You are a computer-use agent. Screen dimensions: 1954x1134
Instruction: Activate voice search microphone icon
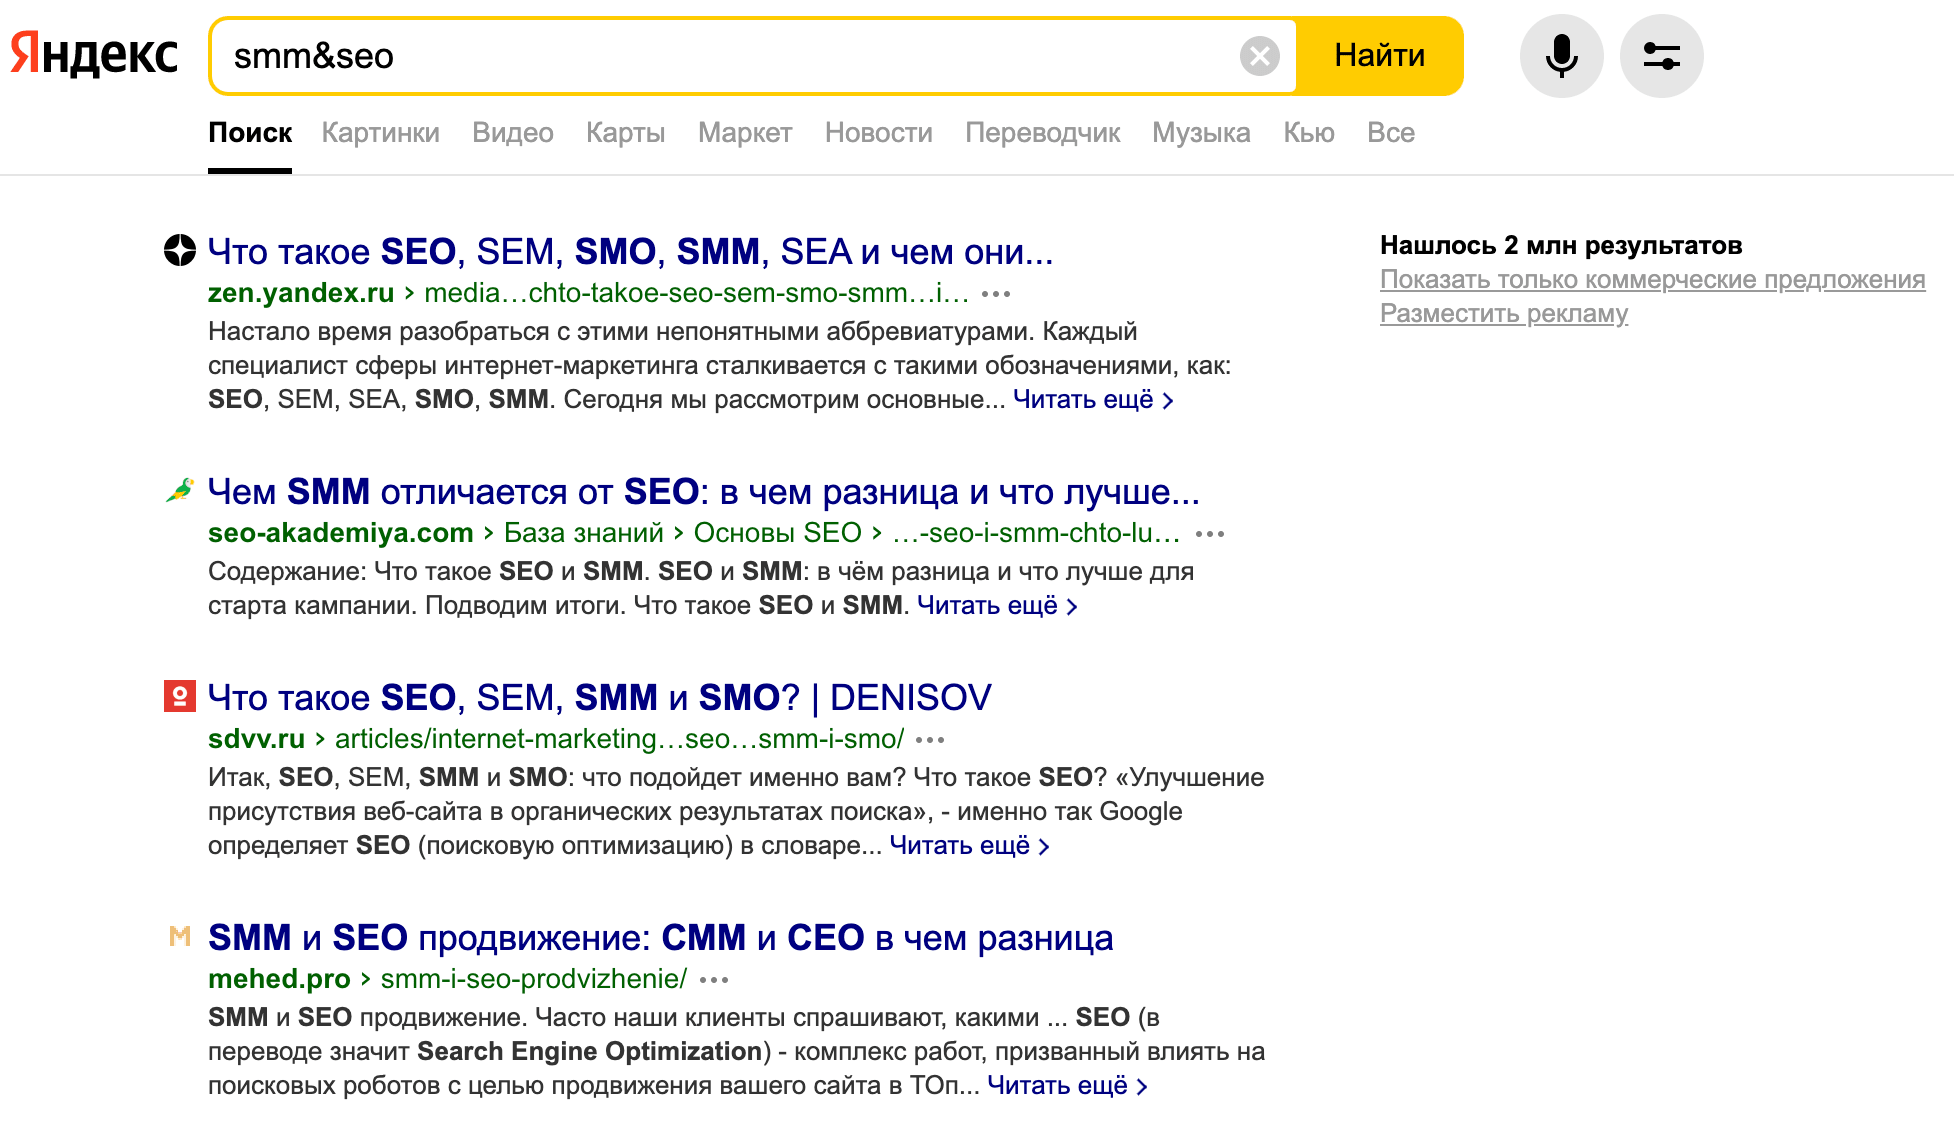point(1561,56)
